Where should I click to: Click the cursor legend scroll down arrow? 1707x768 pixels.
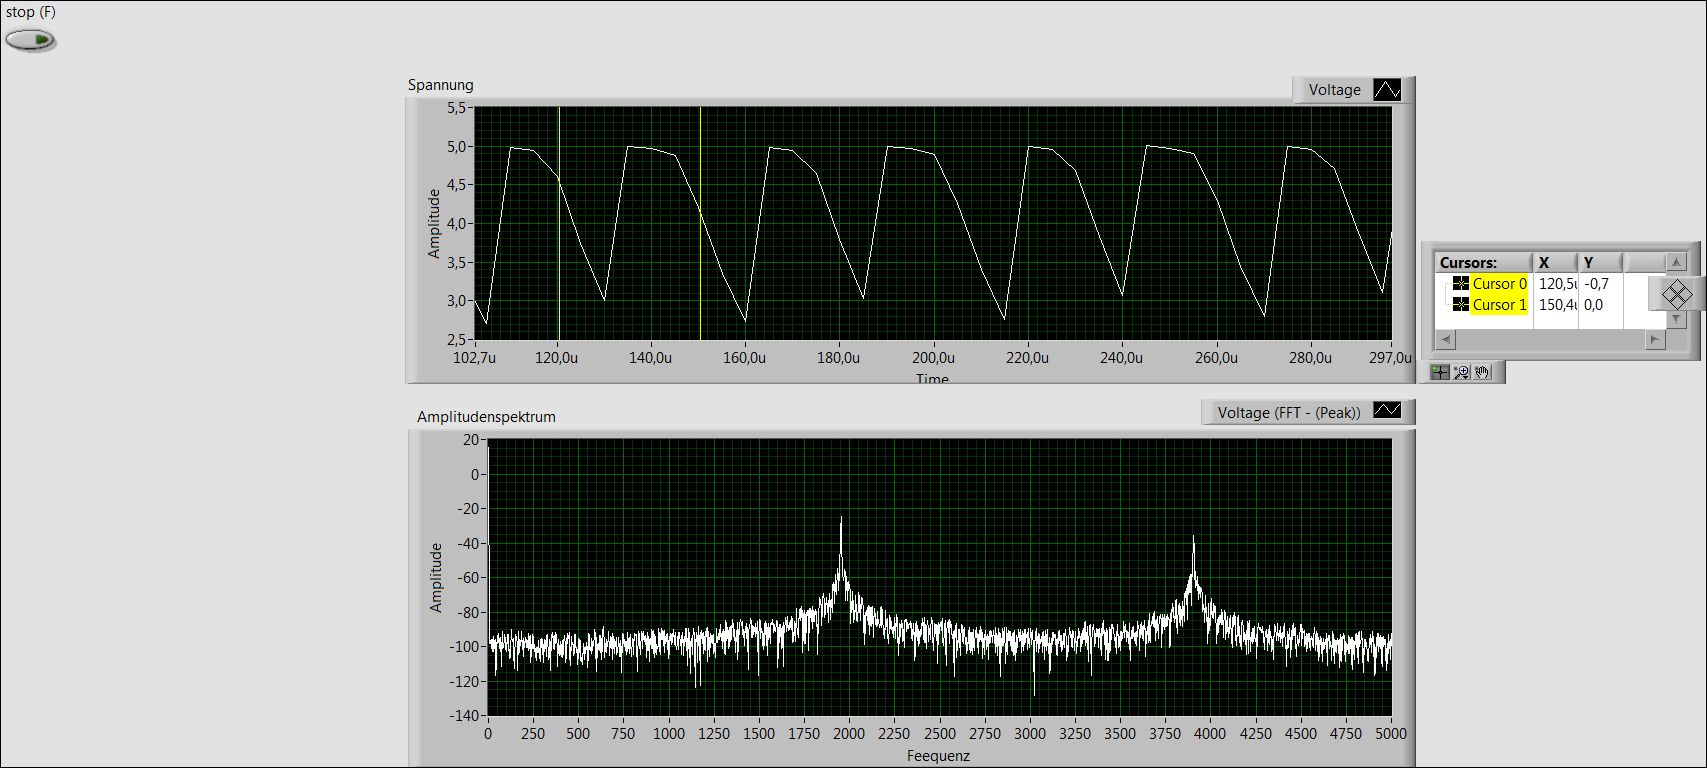(1677, 319)
